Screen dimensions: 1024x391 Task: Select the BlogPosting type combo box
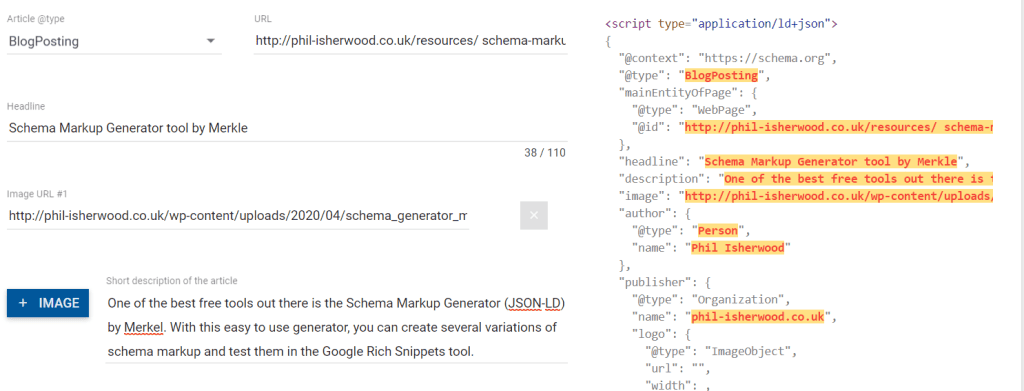point(114,42)
